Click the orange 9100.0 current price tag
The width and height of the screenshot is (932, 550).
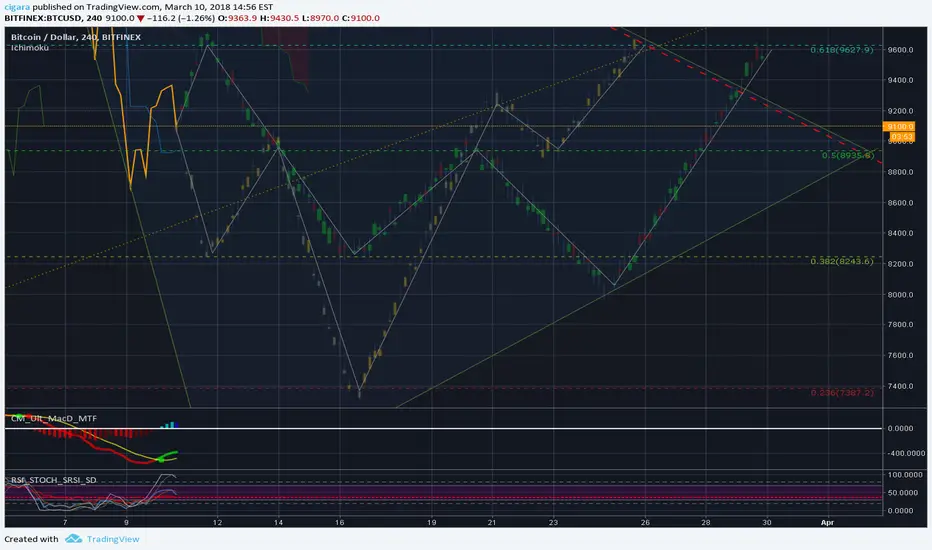pos(899,127)
